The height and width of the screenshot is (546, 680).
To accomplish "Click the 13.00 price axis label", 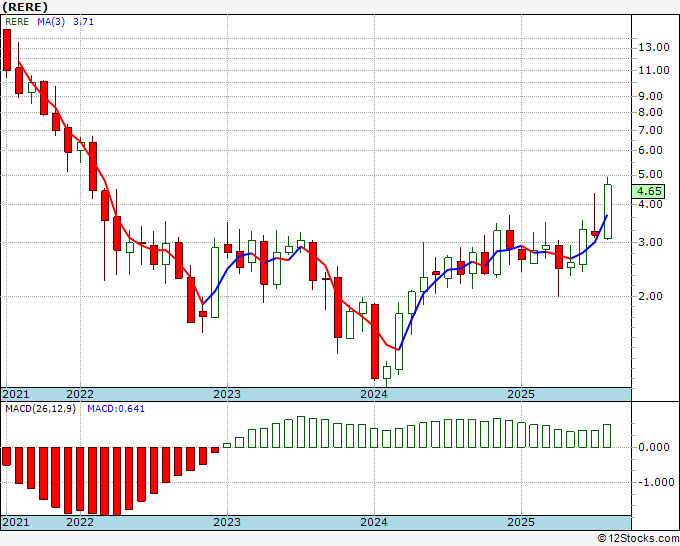I will (654, 47).
